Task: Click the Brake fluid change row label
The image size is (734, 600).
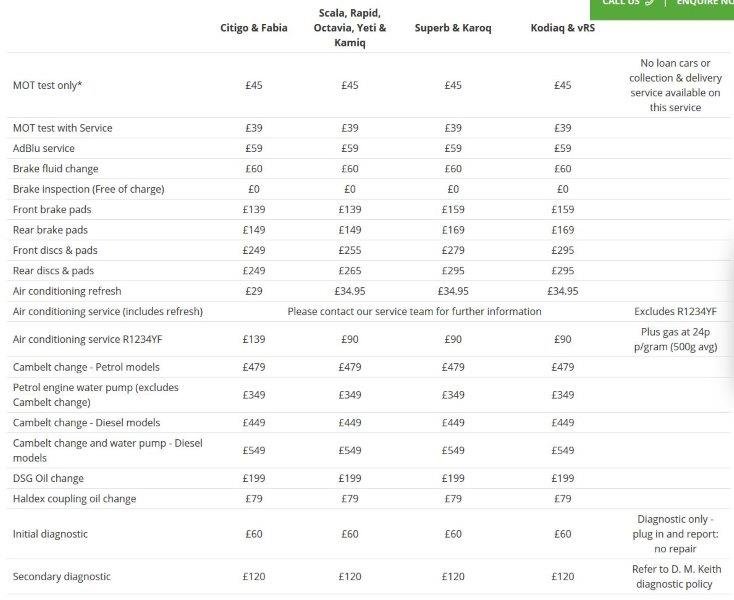Action: point(56,168)
